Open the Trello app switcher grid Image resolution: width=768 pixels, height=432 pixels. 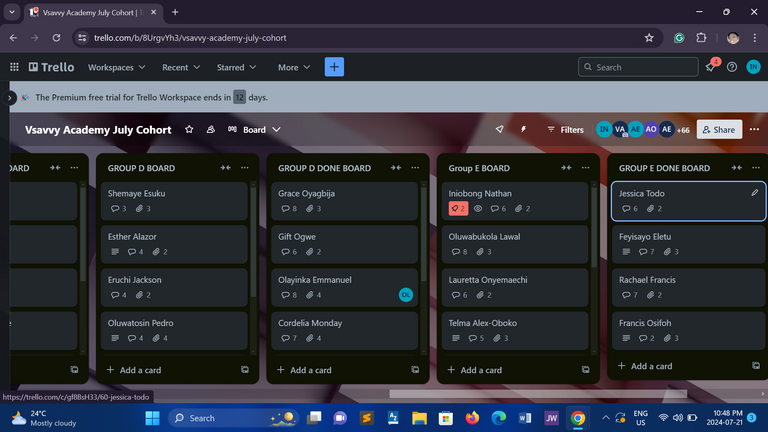(14, 67)
